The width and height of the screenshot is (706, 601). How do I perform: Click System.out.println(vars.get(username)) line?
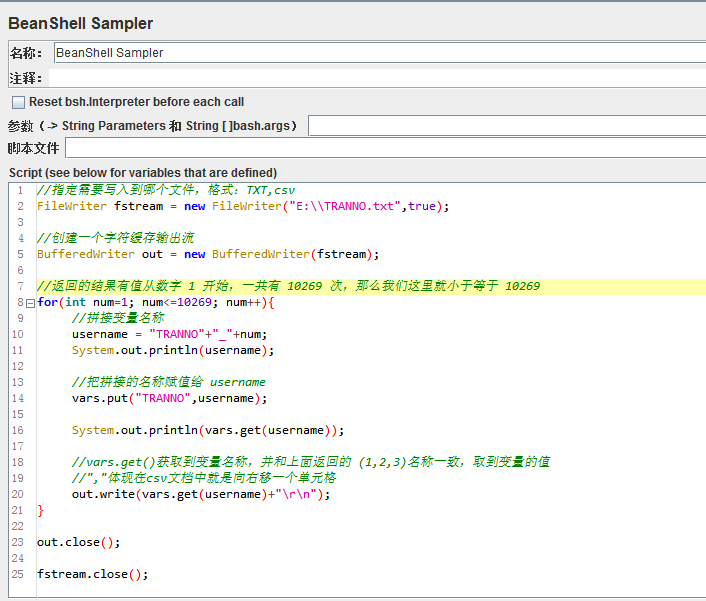(x=208, y=430)
